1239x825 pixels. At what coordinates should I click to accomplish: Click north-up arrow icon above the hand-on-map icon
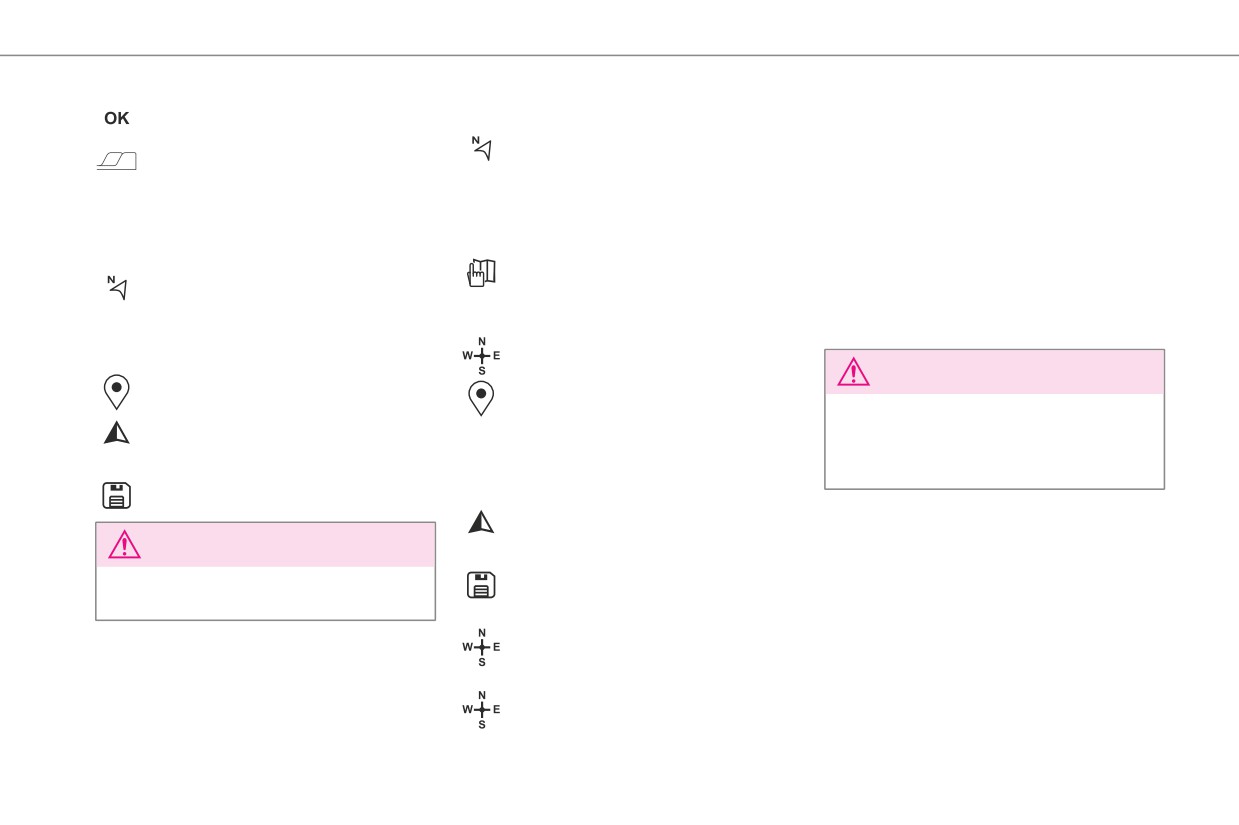tap(483, 149)
